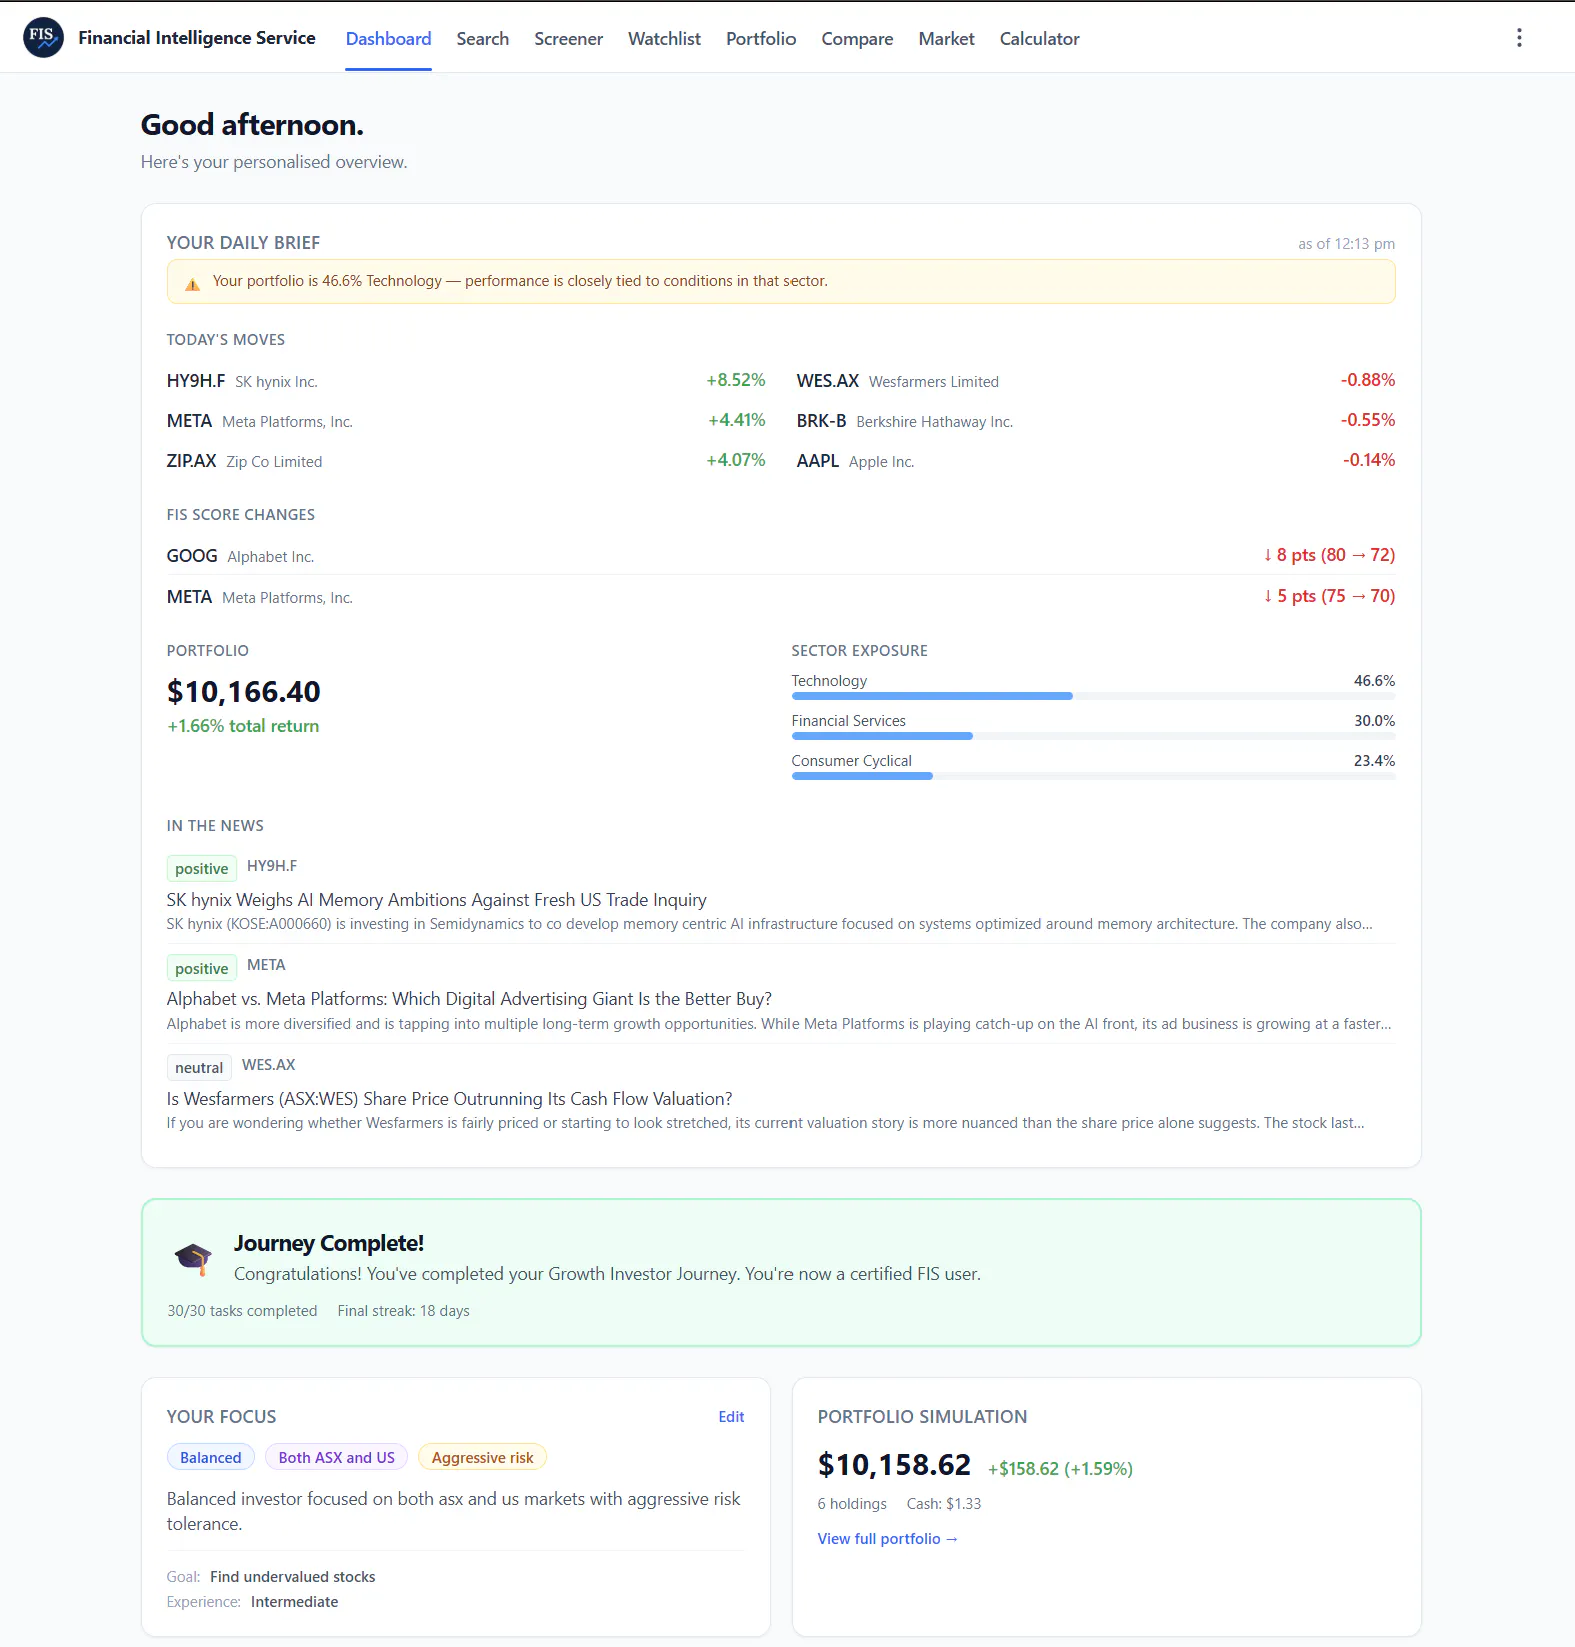
Task: Click the 8 pts (80 → 72) score drop
Action: click(1329, 555)
